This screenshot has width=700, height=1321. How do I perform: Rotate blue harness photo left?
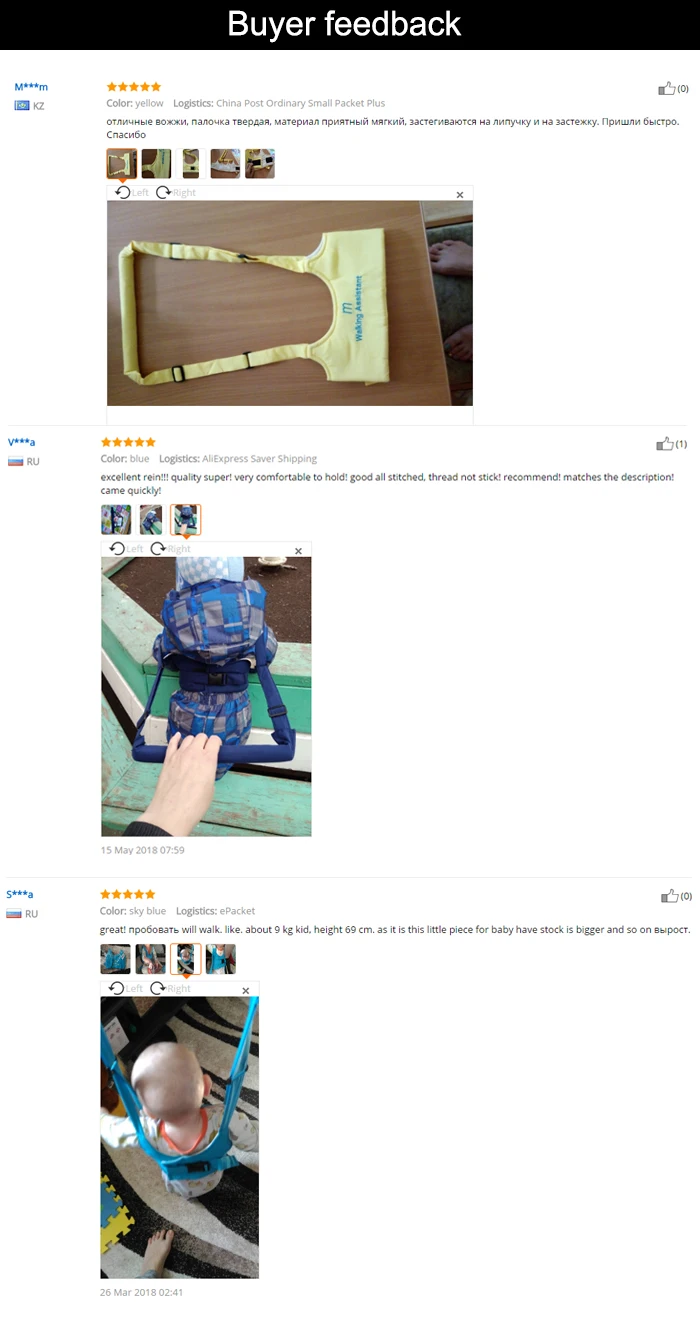[x=126, y=548]
